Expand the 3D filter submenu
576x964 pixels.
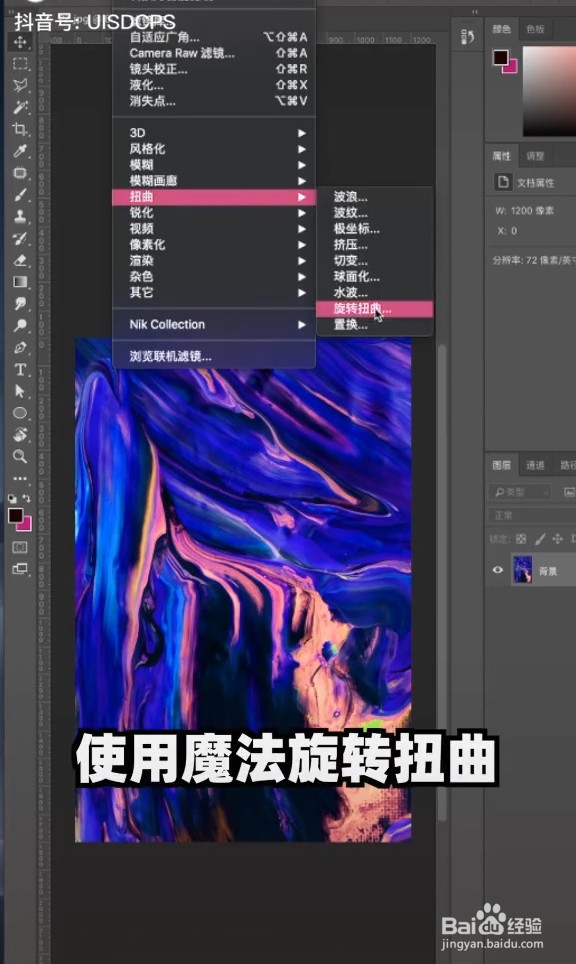214,133
